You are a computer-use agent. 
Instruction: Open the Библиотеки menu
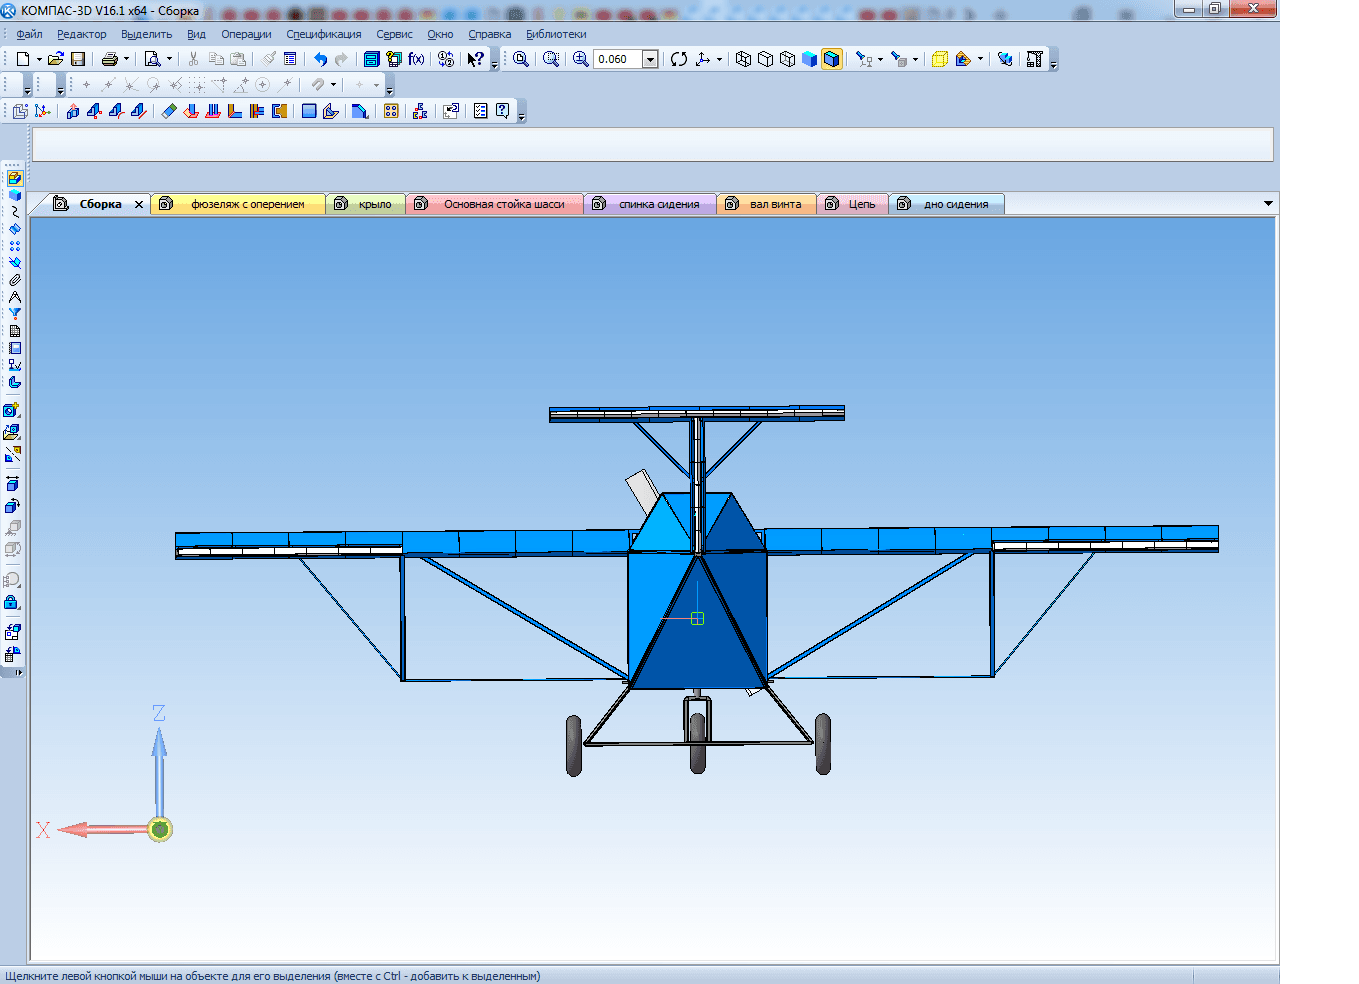point(556,34)
